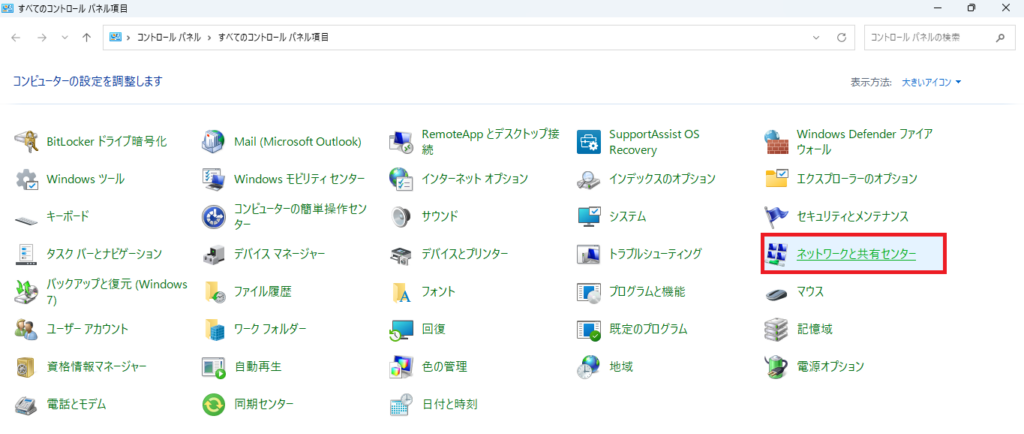Click the search magnifier icon

[1000, 37]
